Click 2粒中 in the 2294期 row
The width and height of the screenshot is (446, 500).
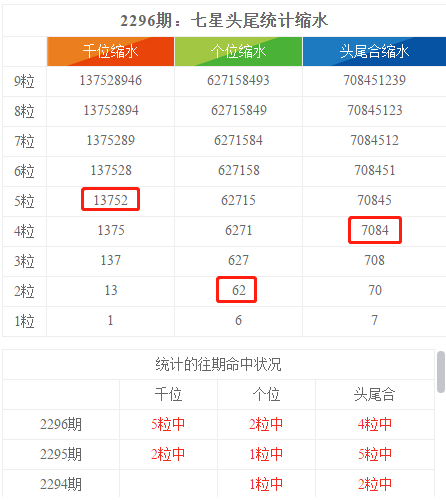(x=375, y=484)
